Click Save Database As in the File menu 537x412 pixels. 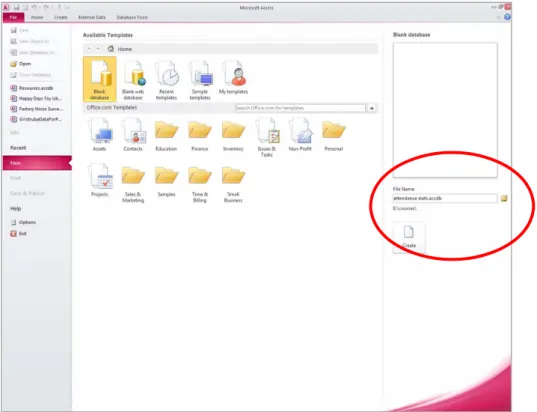pos(33,52)
